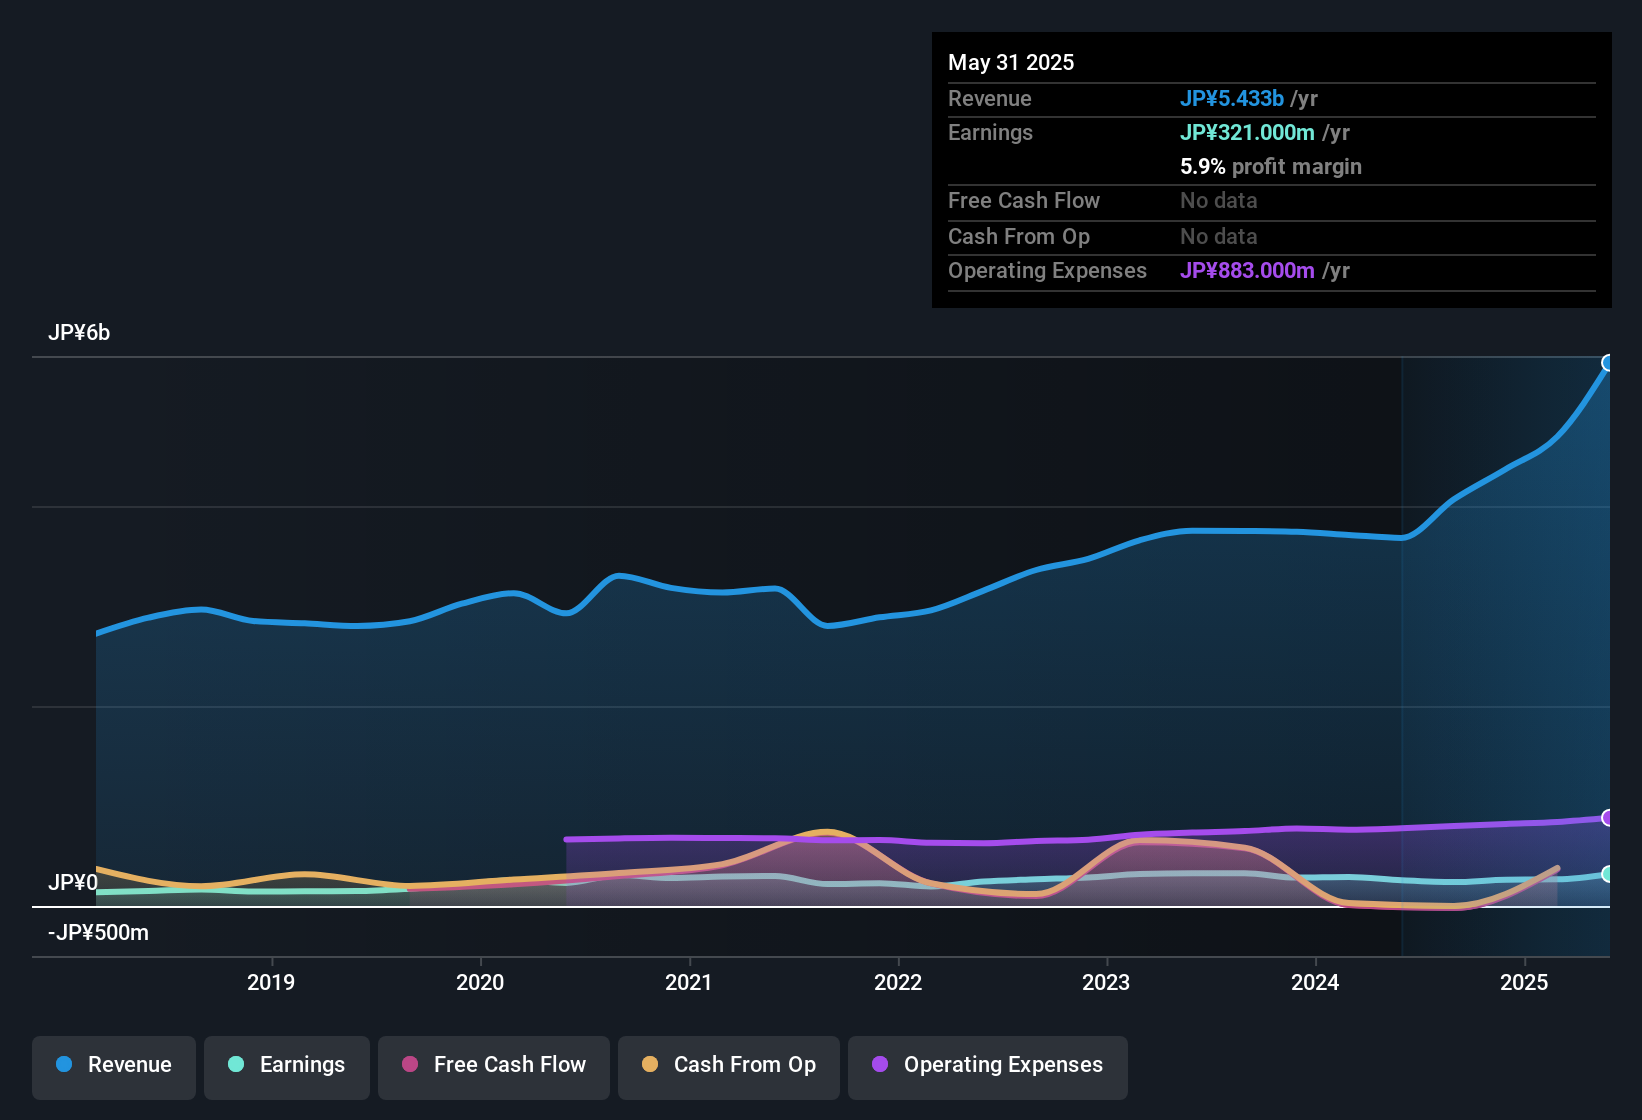Click the Free Cash Flow label in tooltip
Screen dimensions: 1642x1120
[1024, 201]
